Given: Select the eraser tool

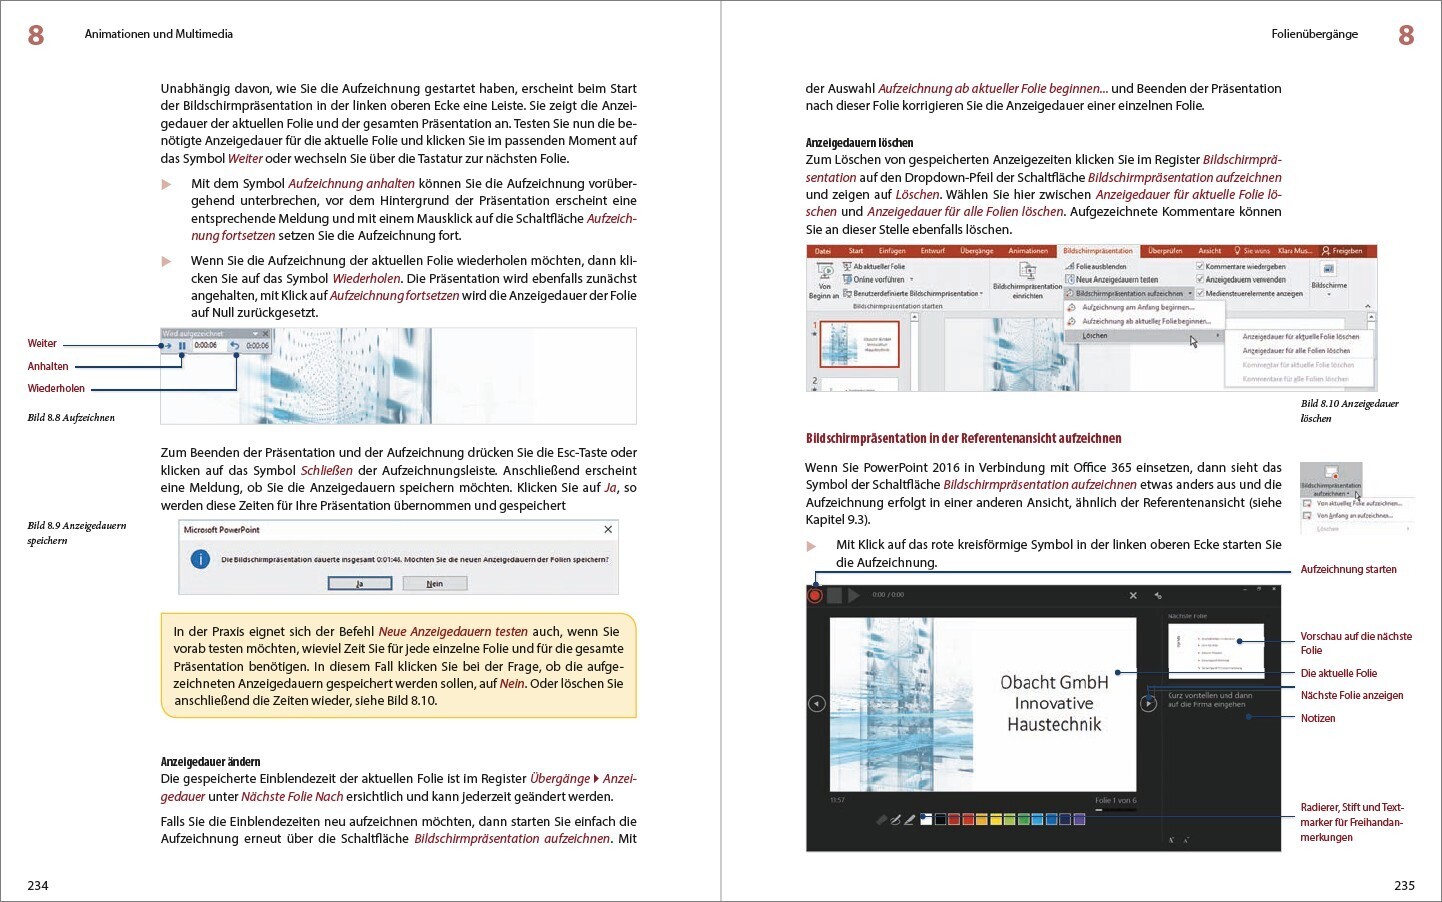Looking at the screenshot, I should click(x=882, y=819).
